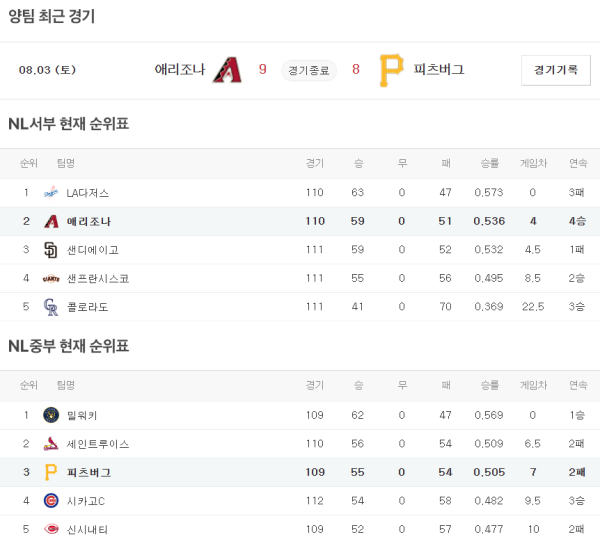
Task: Click the San Diego Padres logo in standings
Action: coord(51,250)
